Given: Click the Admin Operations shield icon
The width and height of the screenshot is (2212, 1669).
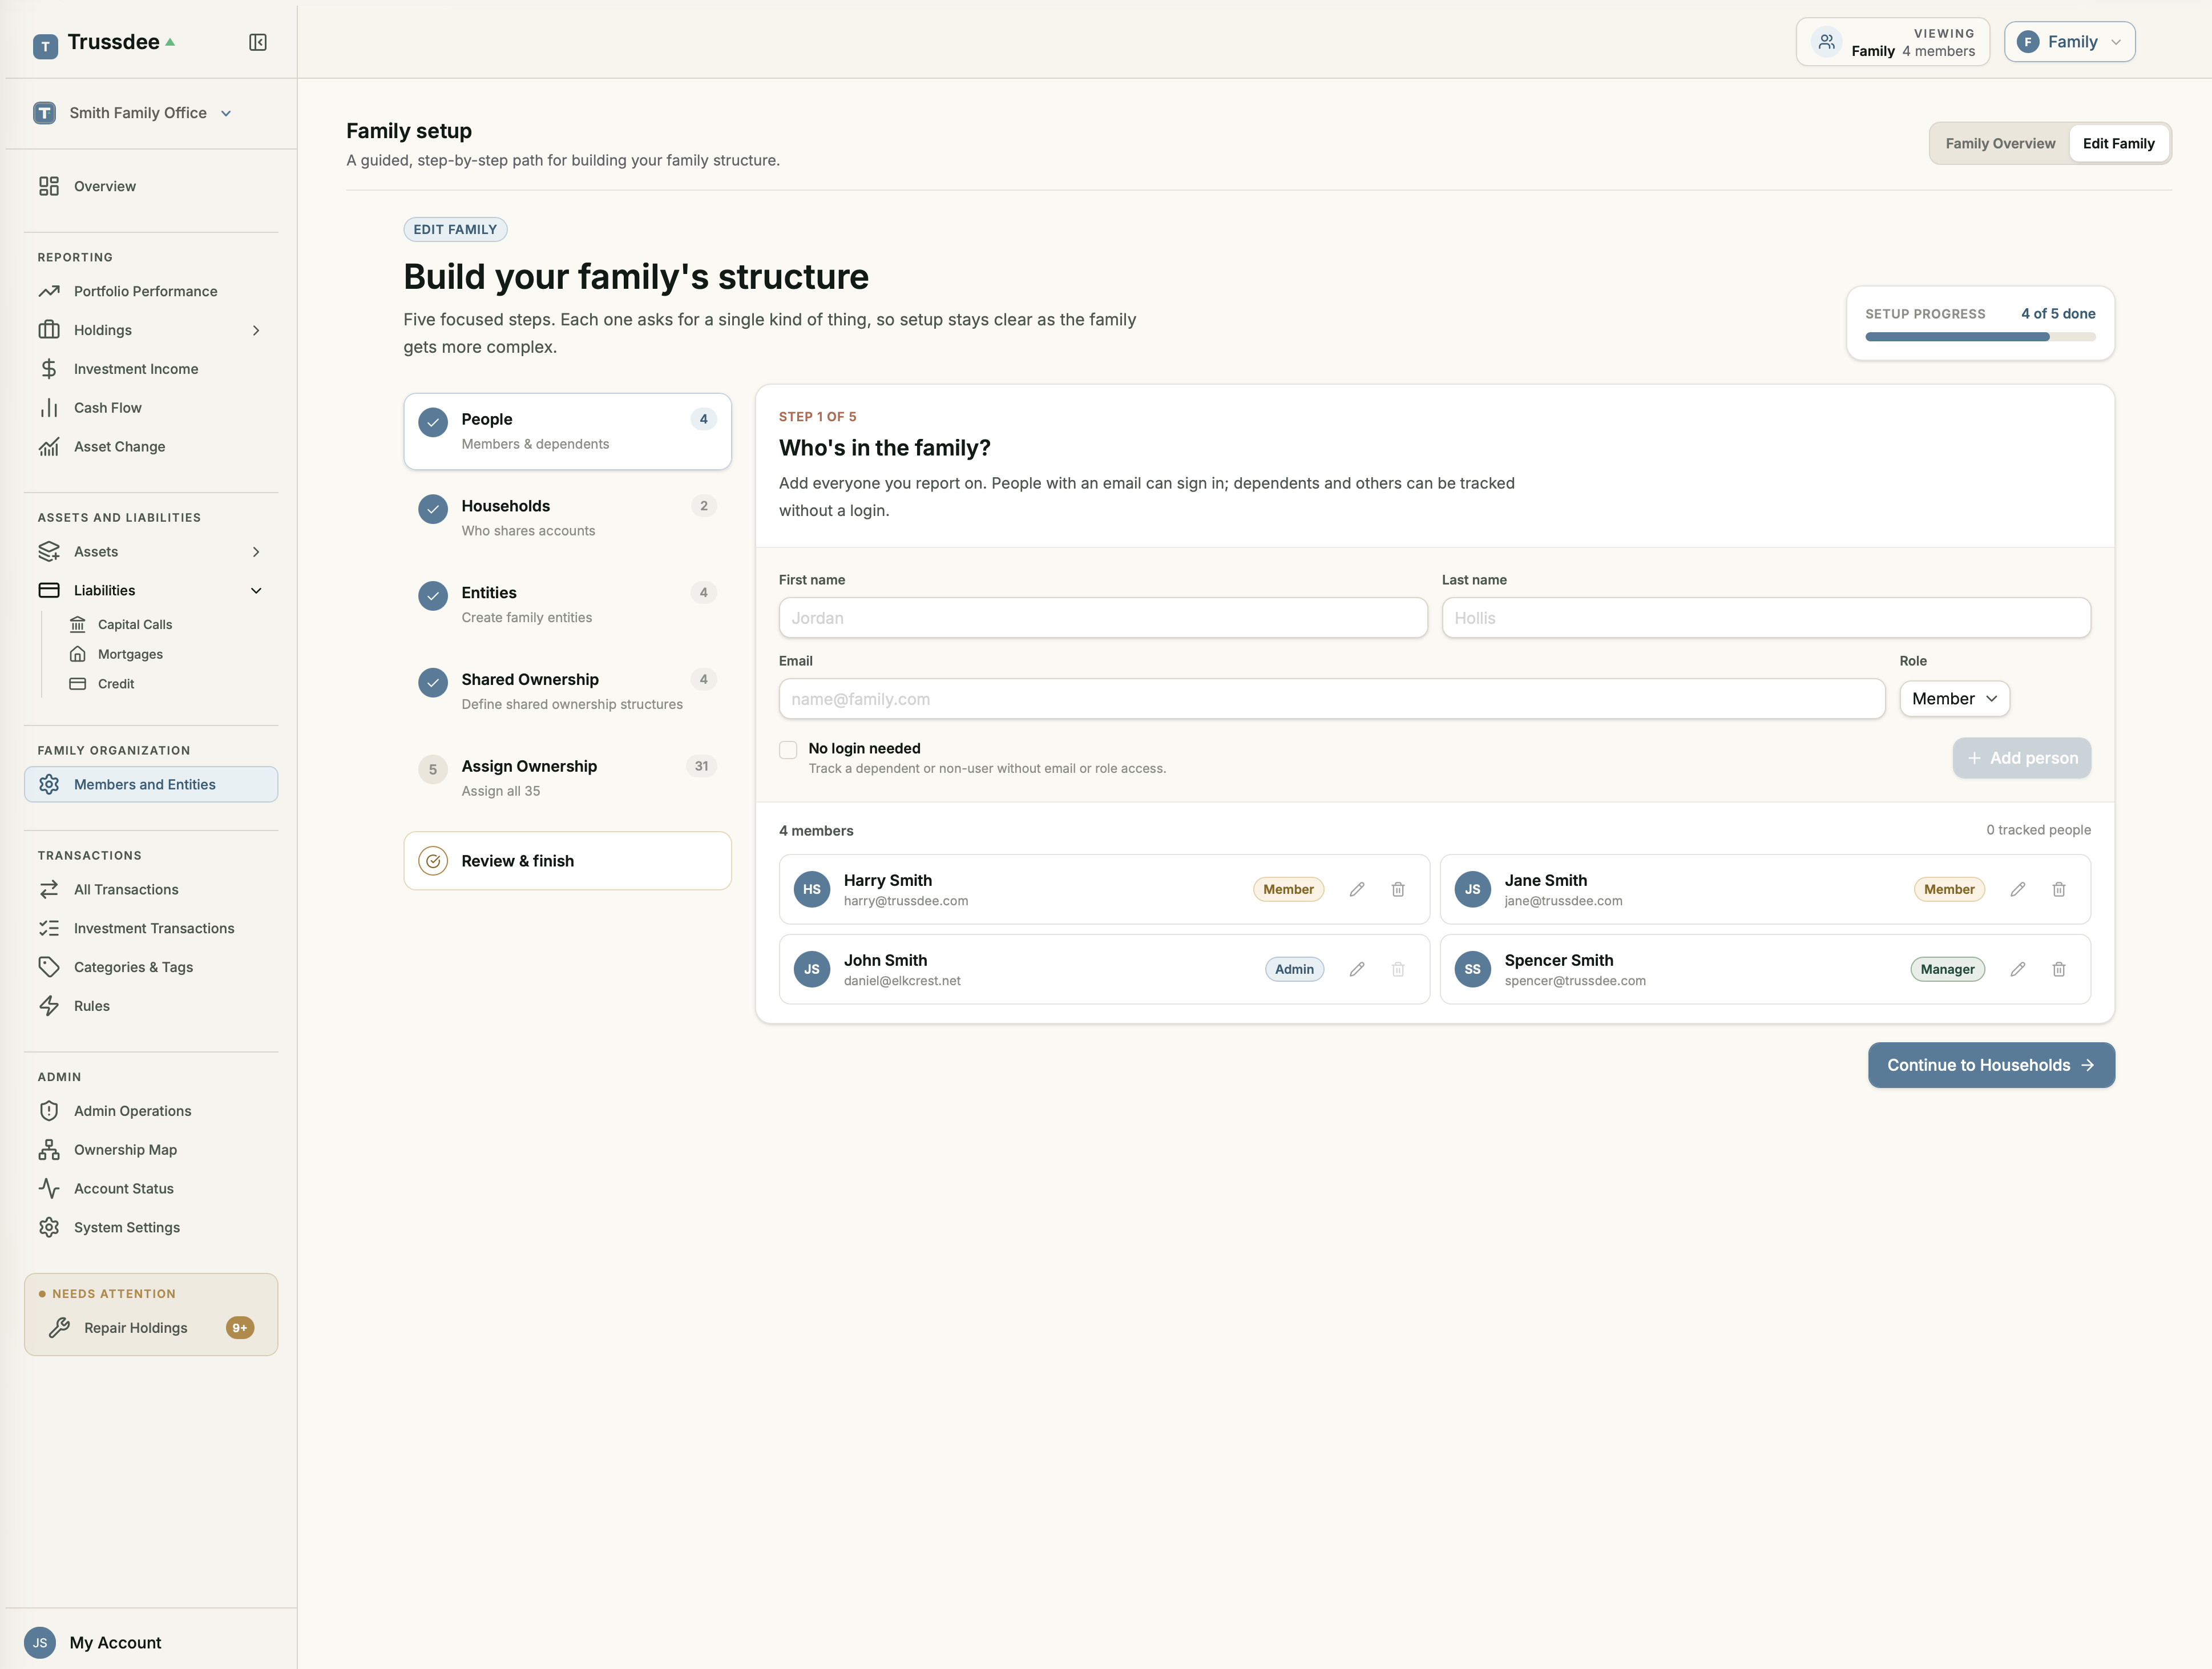Looking at the screenshot, I should coord(49,1111).
